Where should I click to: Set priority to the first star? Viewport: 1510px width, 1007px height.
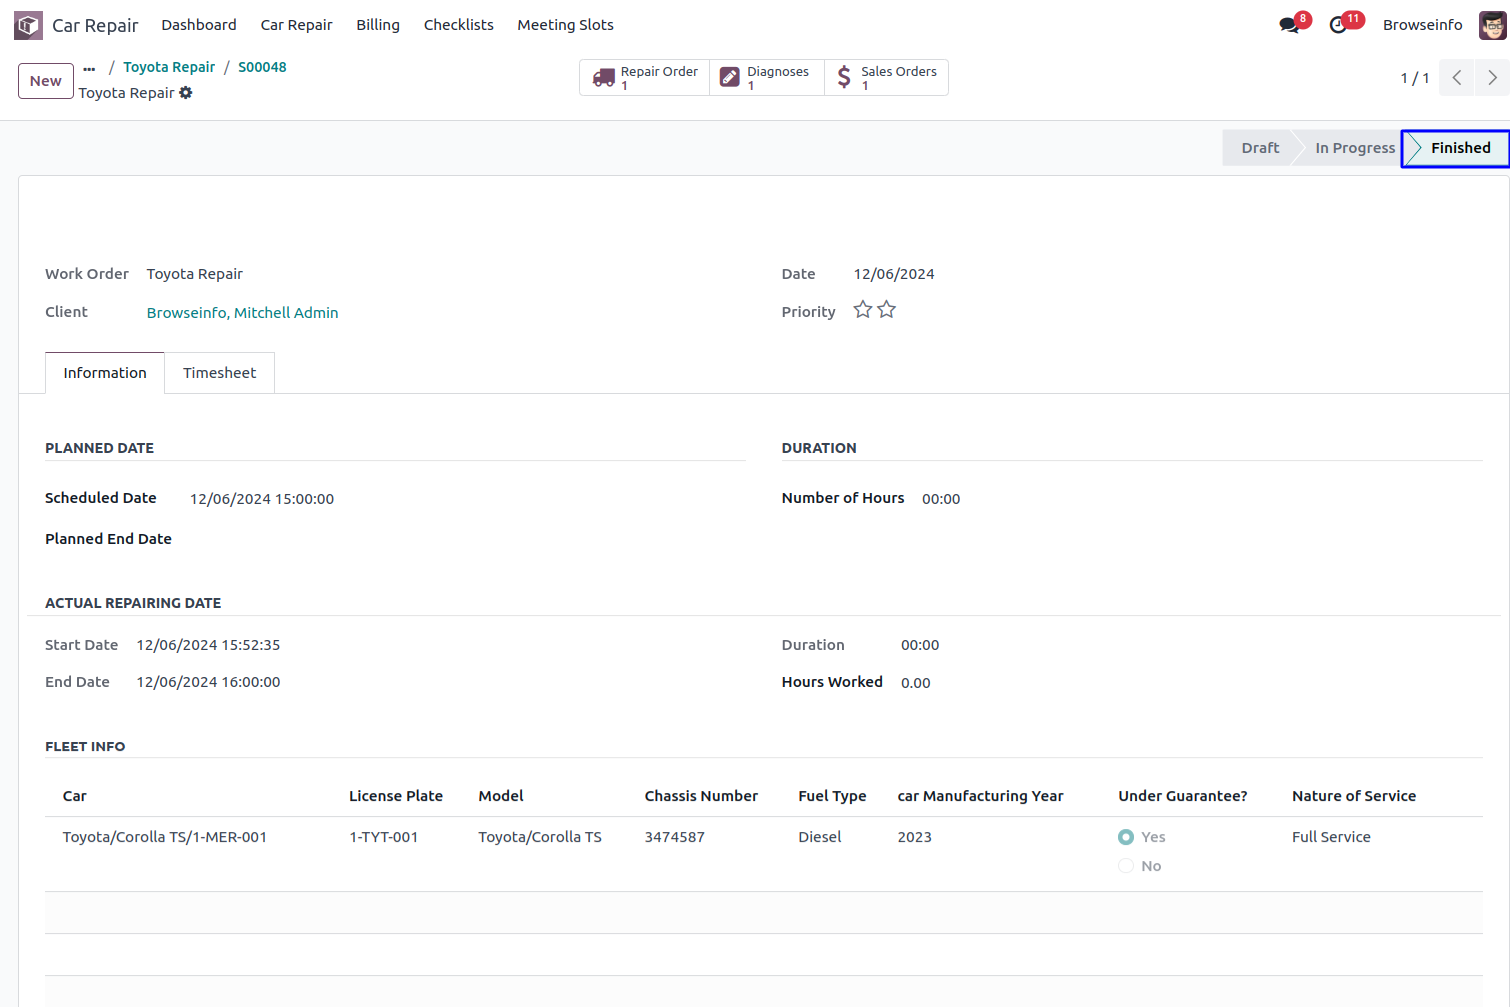point(863,310)
